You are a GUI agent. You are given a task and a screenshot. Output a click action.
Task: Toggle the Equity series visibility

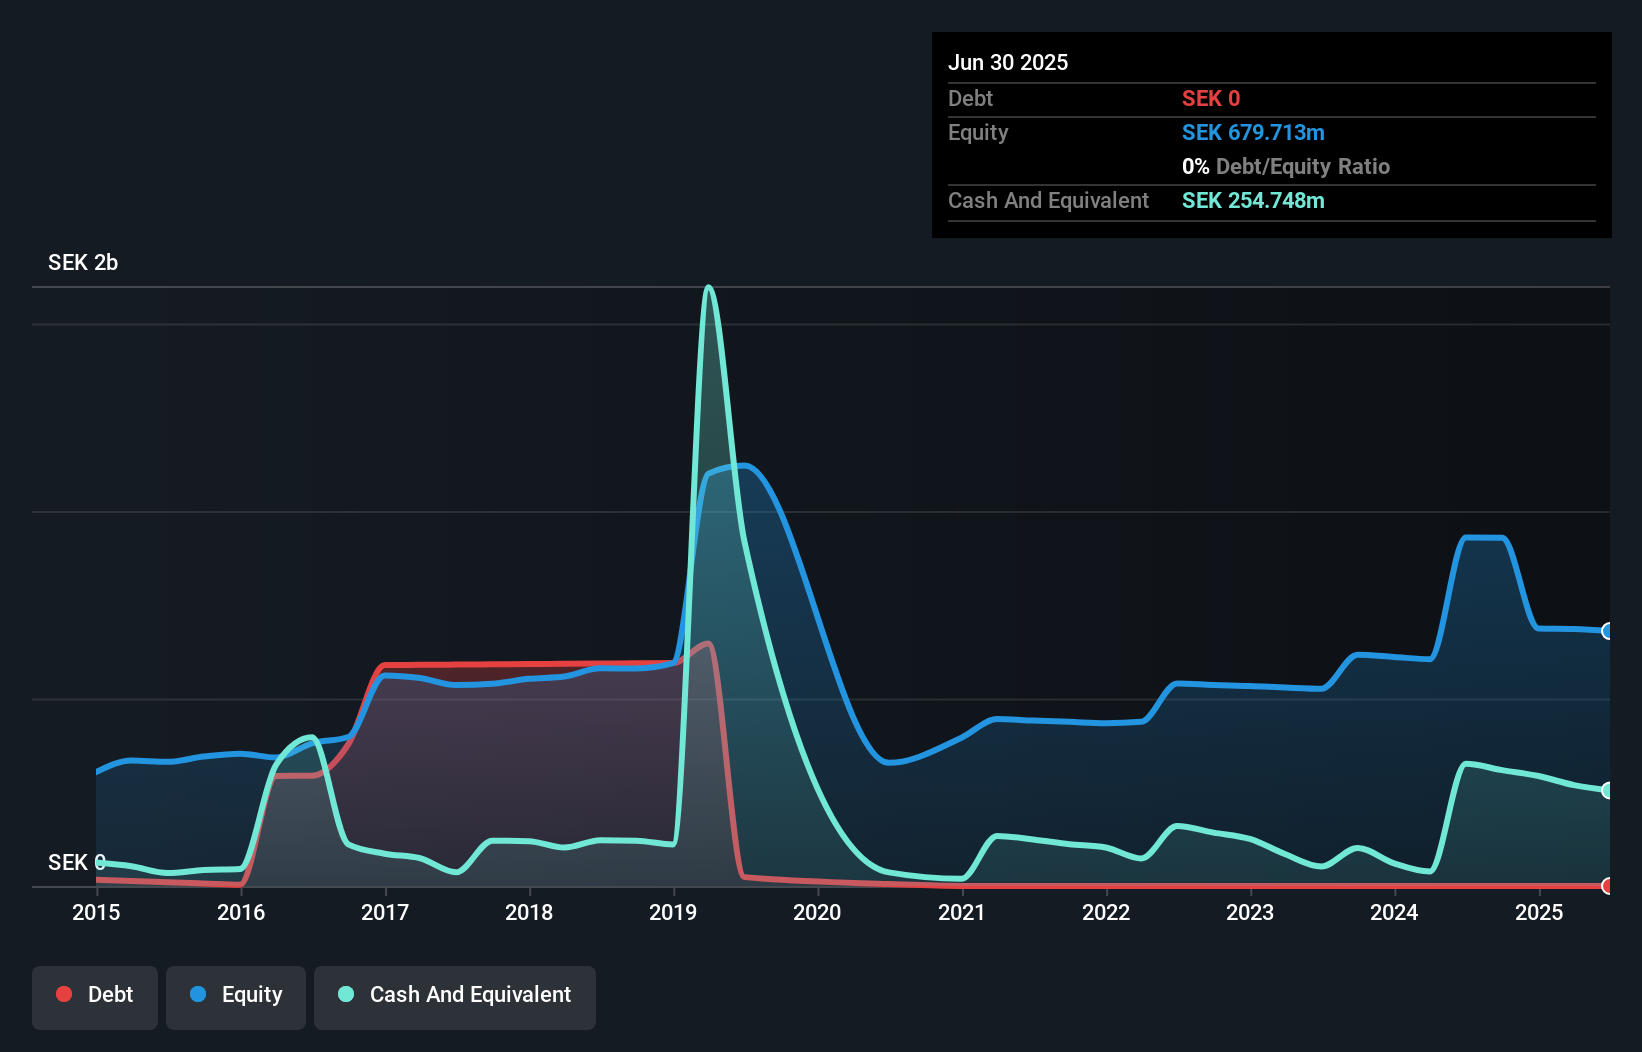(235, 994)
